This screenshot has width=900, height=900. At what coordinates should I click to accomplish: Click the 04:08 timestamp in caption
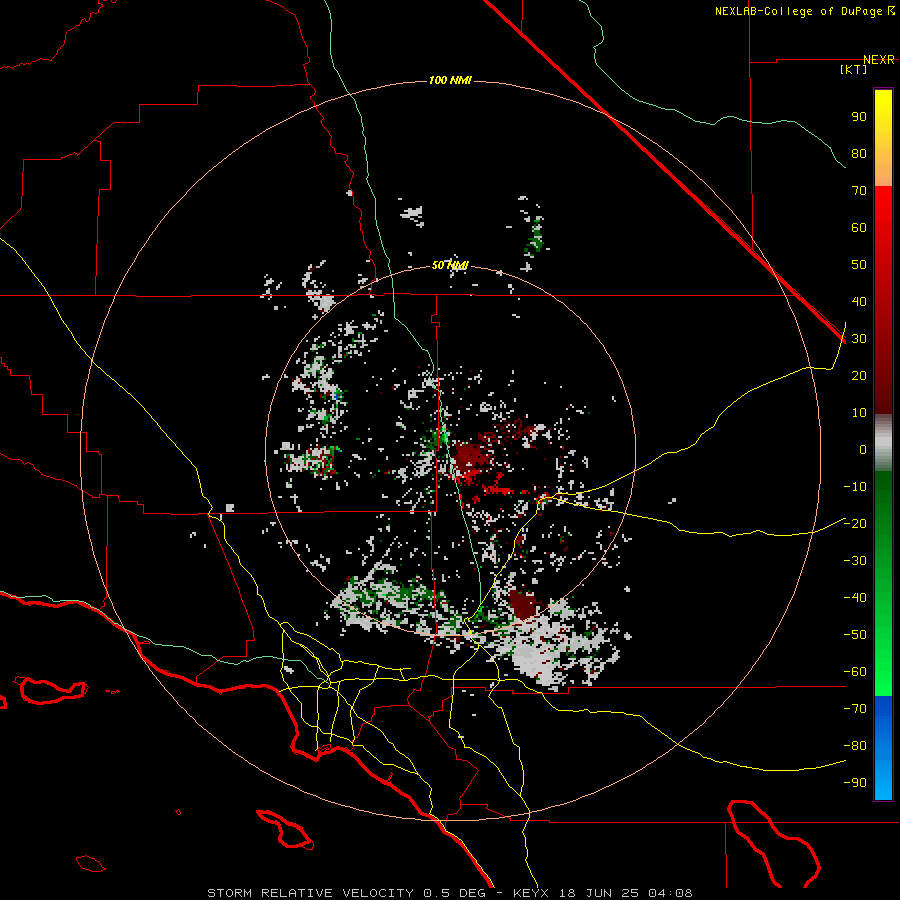click(670, 893)
